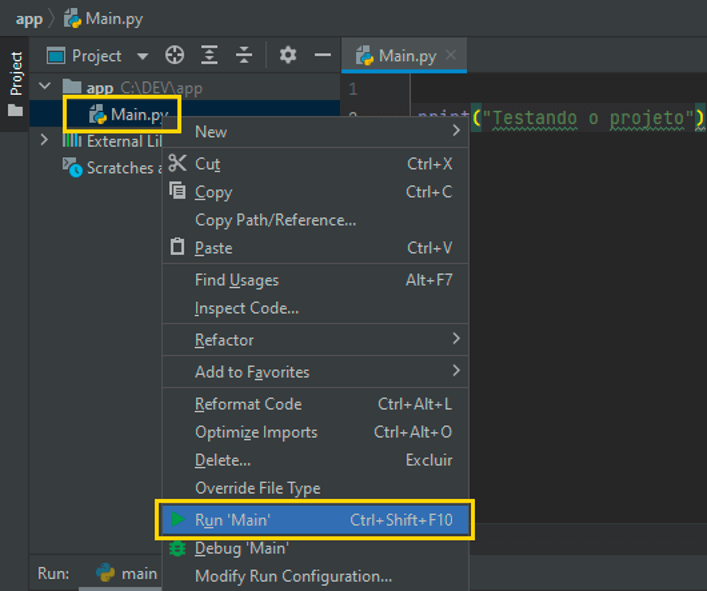The height and width of the screenshot is (591, 707).
Task: Click the C:\DEV\app path text
Action: [x=161, y=88]
